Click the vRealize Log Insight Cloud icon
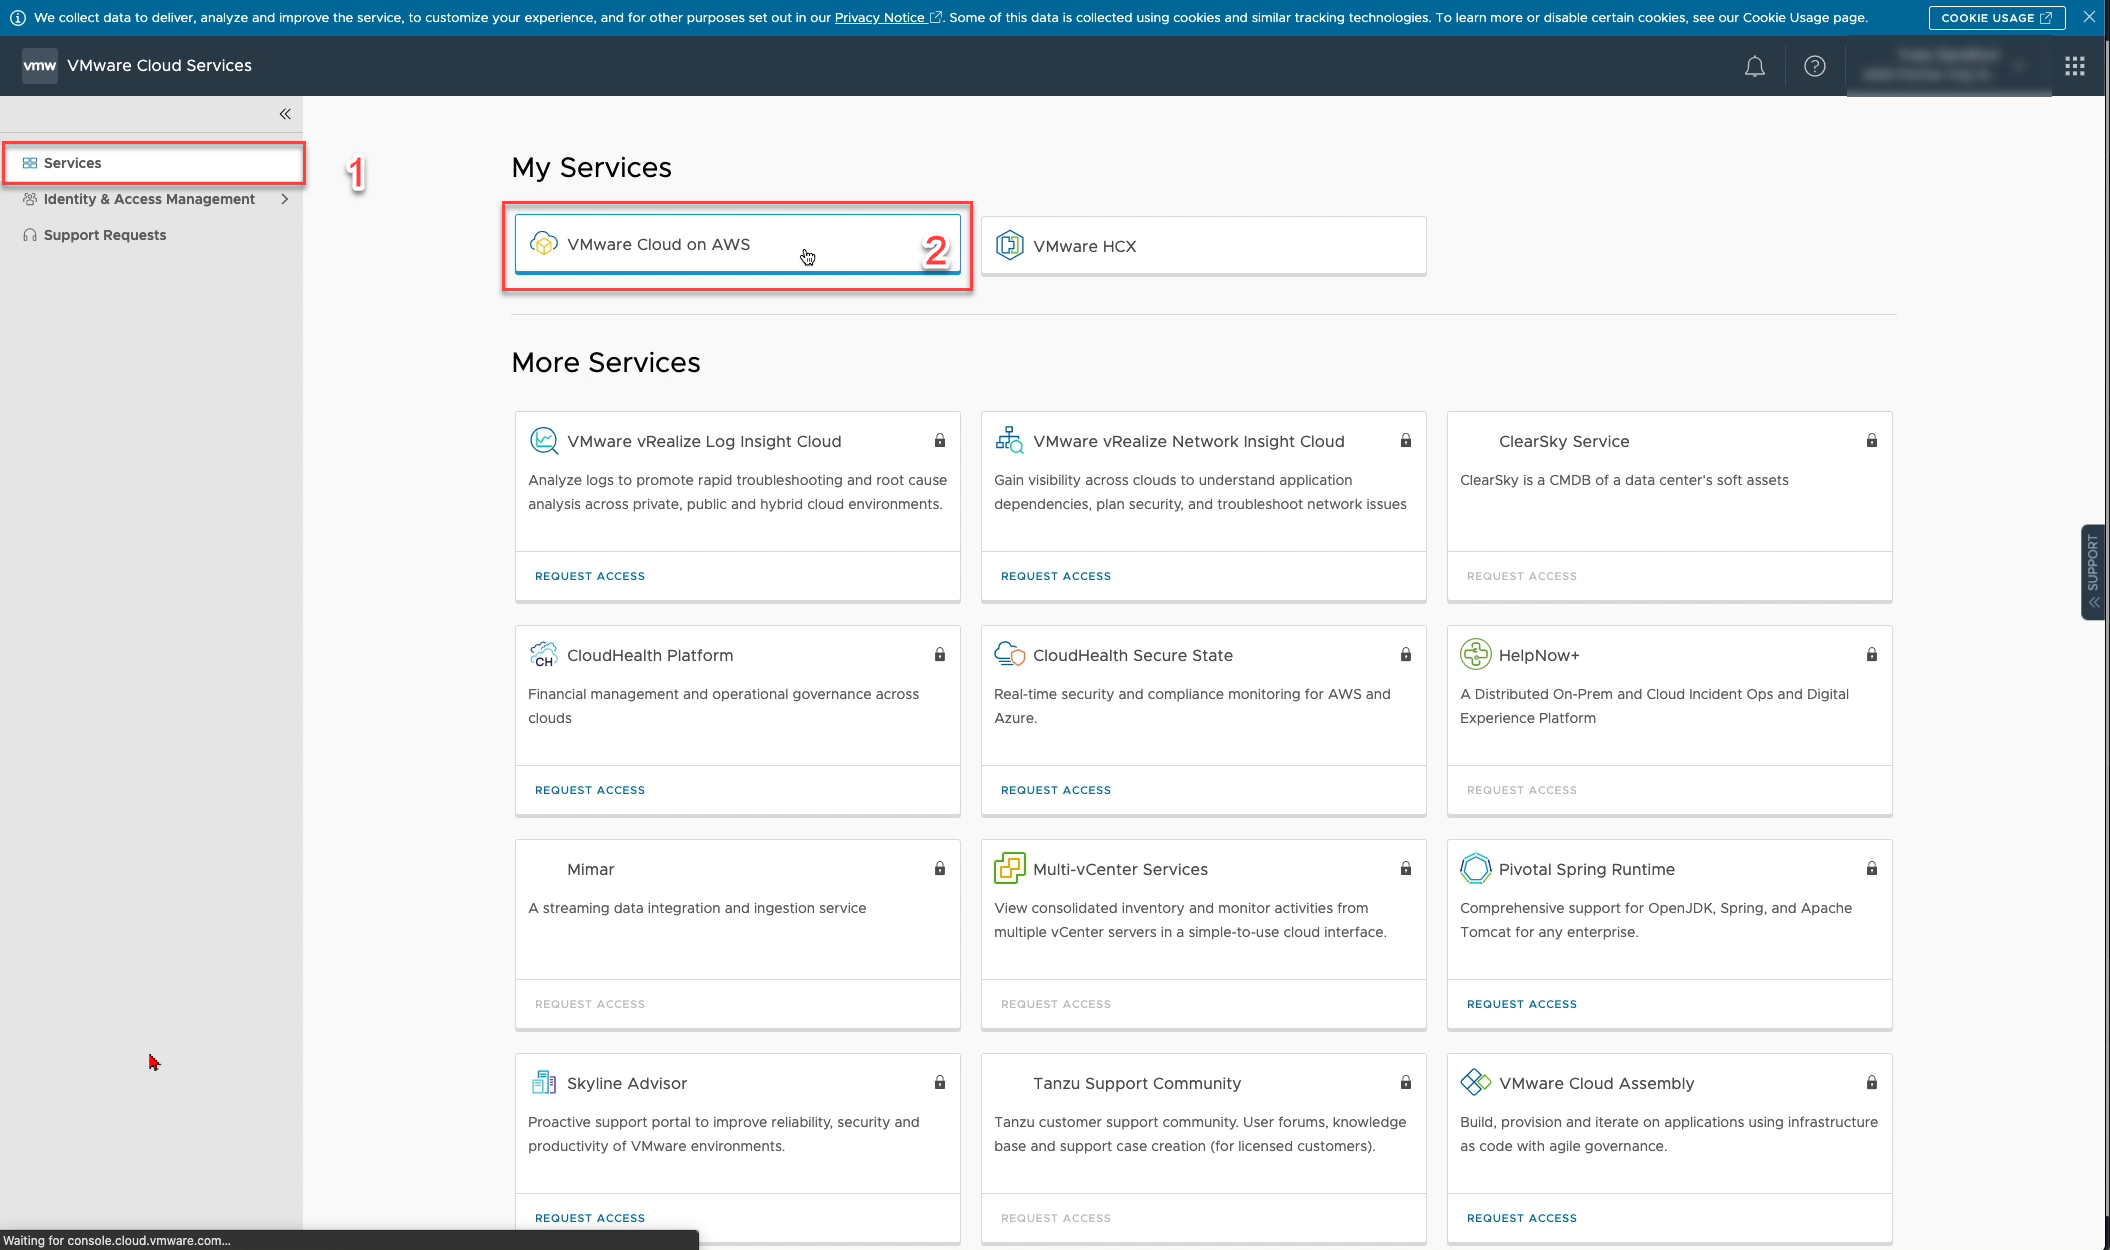The width and height of the screenshot is (2110, 1250). [x=544, y=441]
